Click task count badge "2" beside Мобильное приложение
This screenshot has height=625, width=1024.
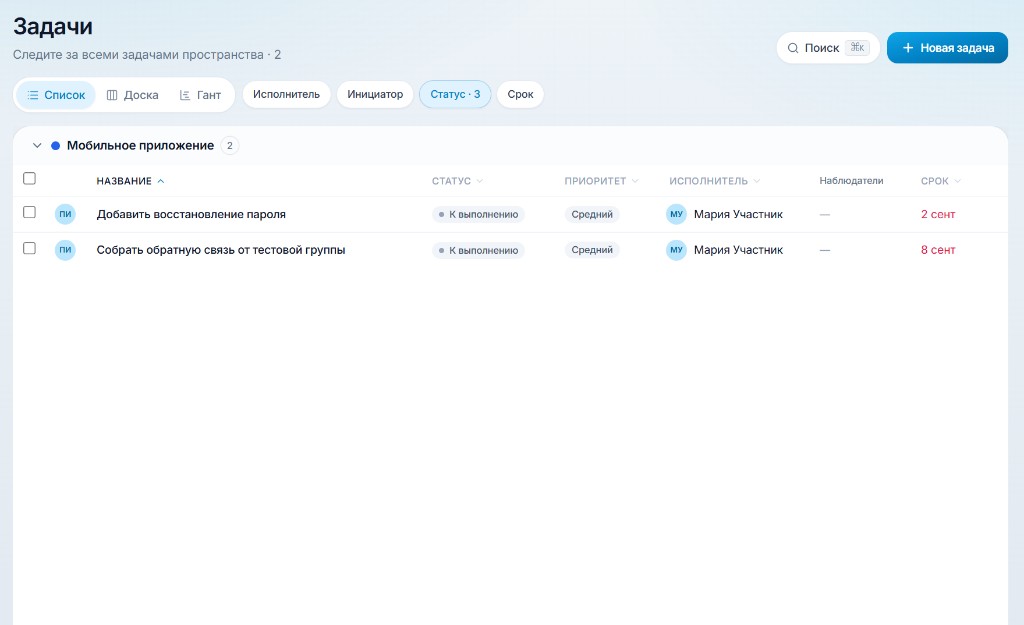coord(229,146)
